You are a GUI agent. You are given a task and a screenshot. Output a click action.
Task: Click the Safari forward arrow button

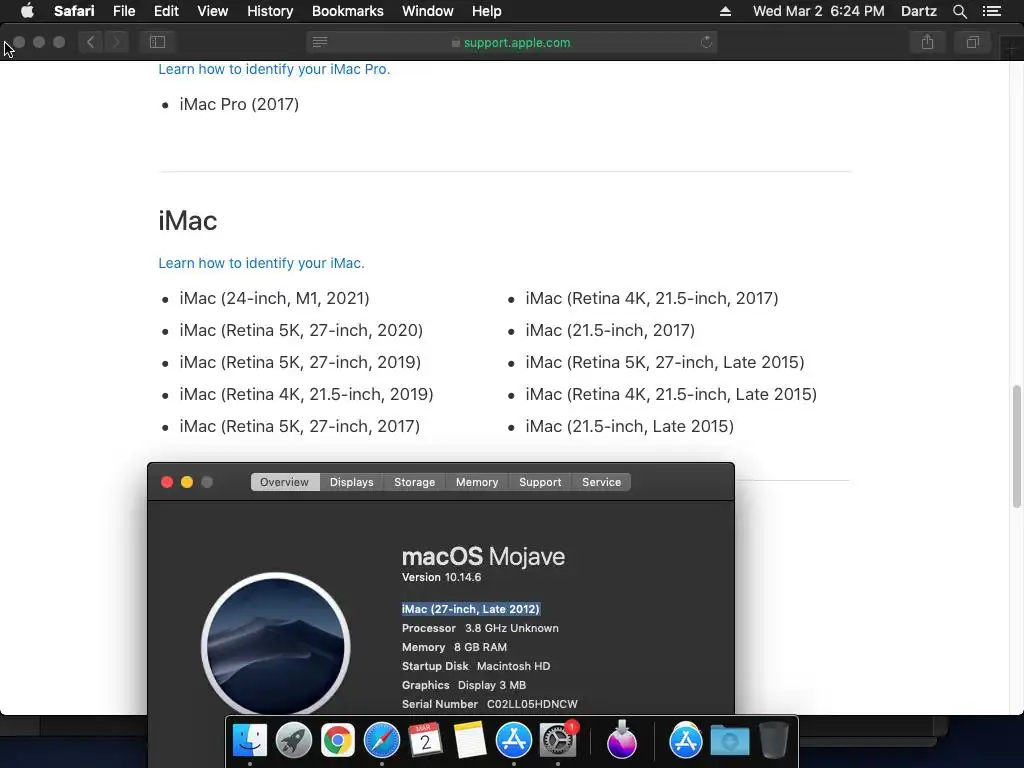pyautogui.click(x=116, y=42)
